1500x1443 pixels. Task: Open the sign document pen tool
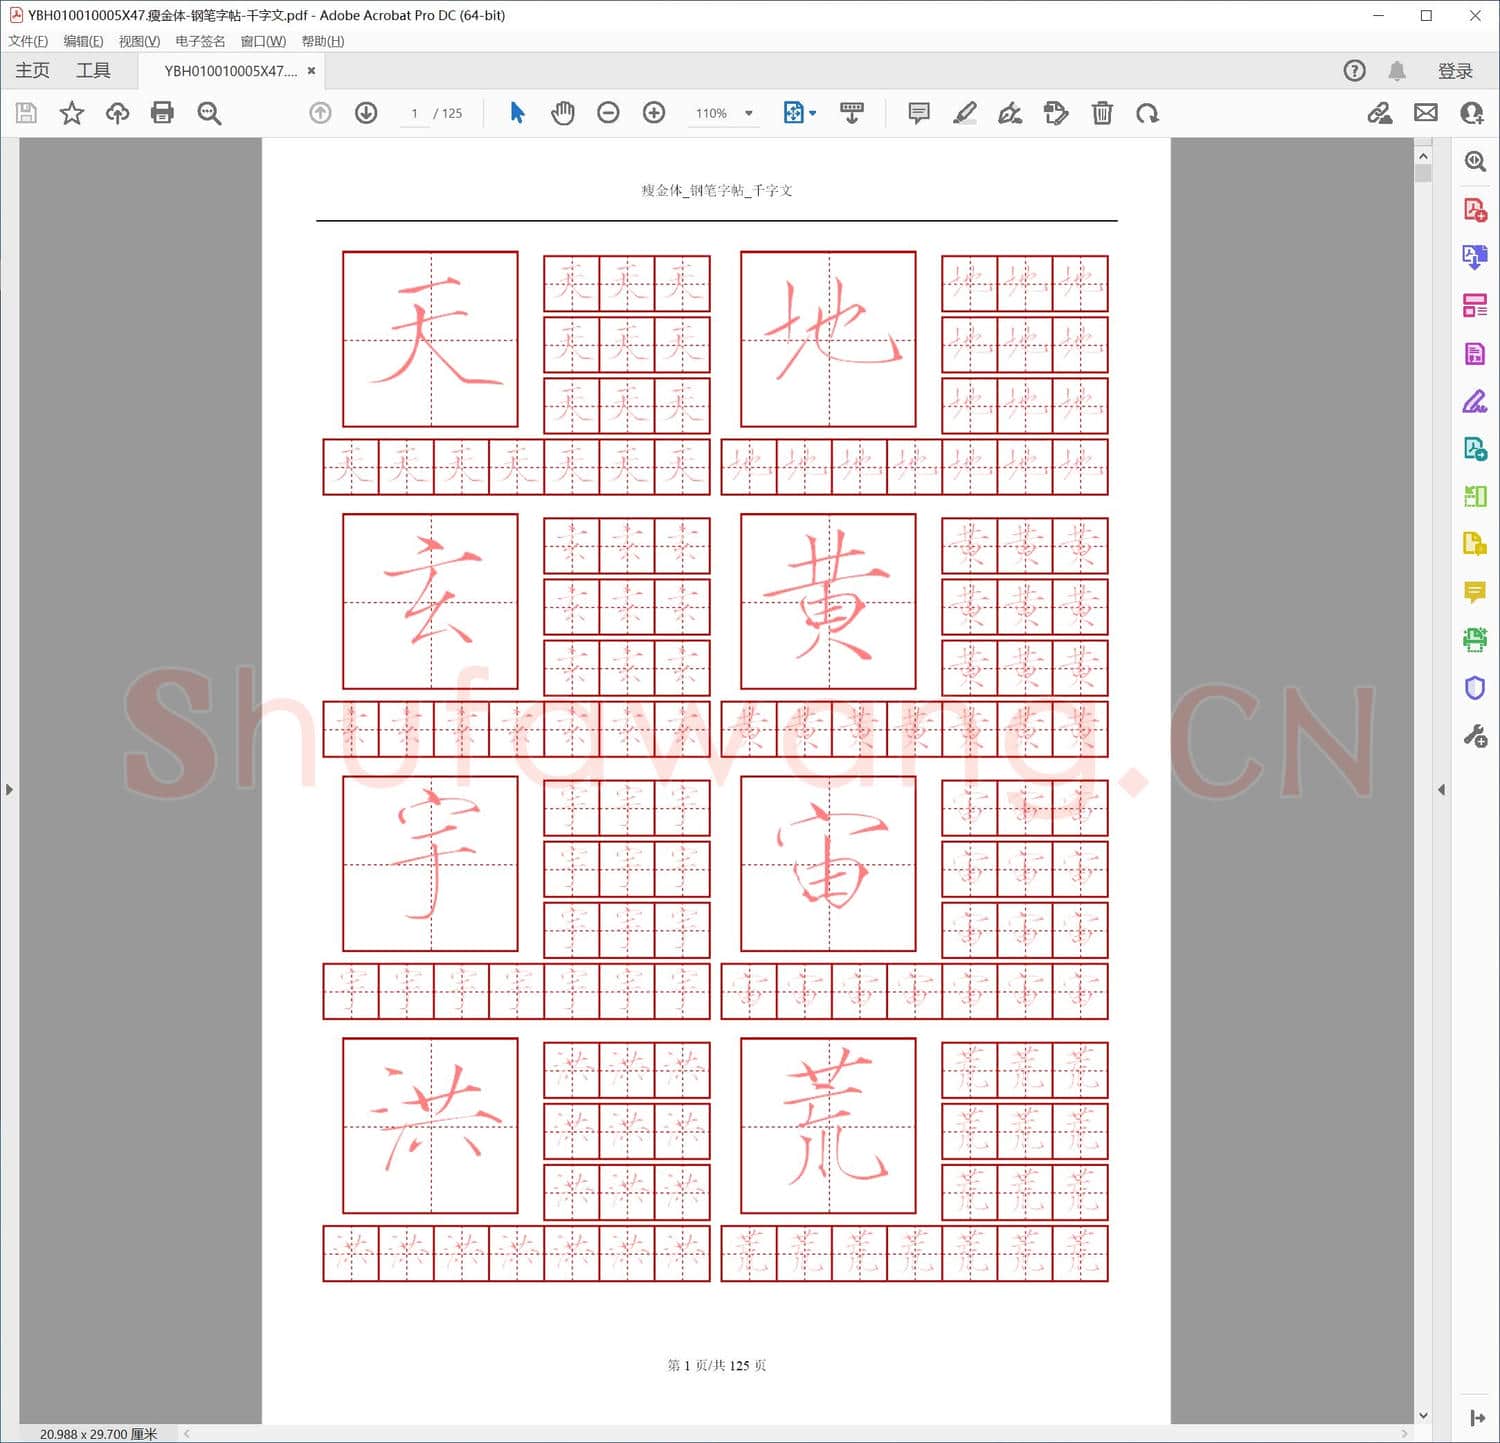pos(1010,113)
